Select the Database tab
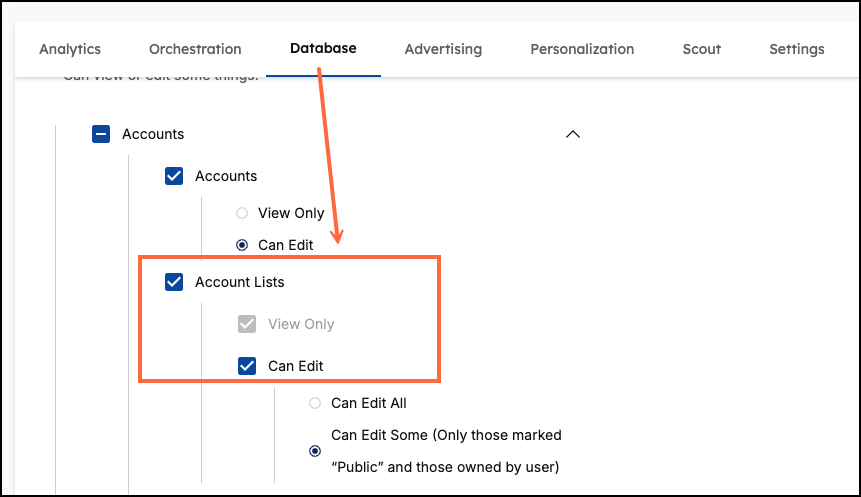The height and width of the screenshot is (497, 861). pyautogui.click(x=323, y=48)
